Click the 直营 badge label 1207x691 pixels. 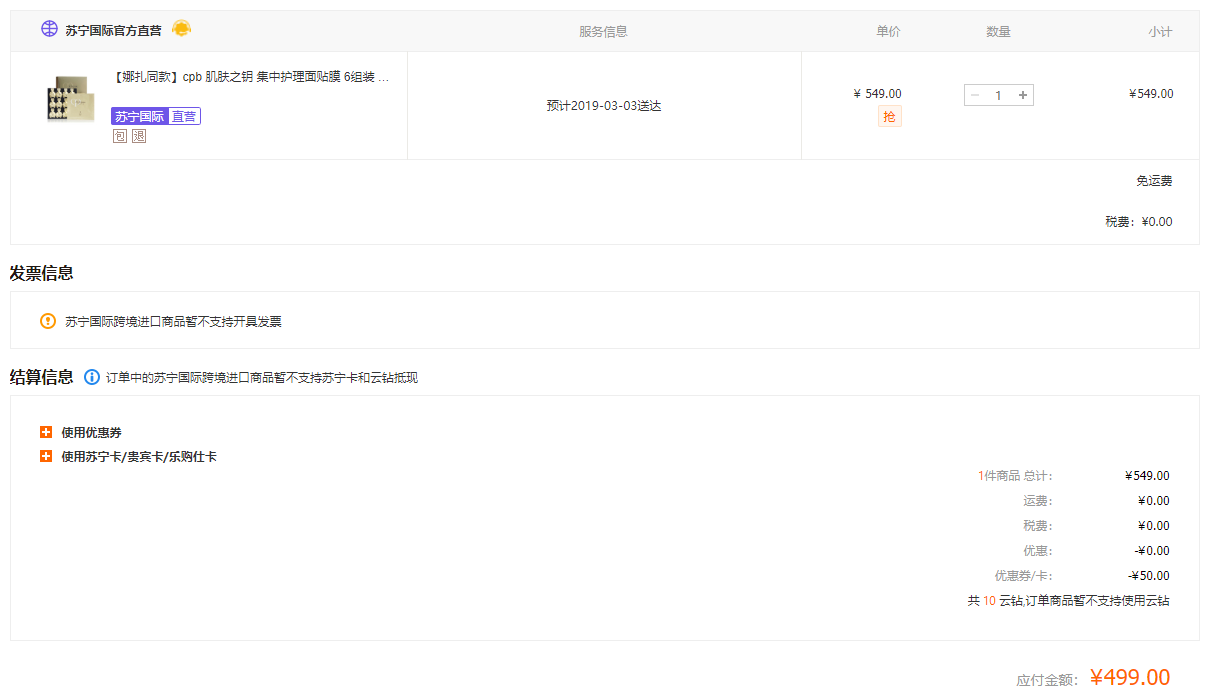click(184, 117)
